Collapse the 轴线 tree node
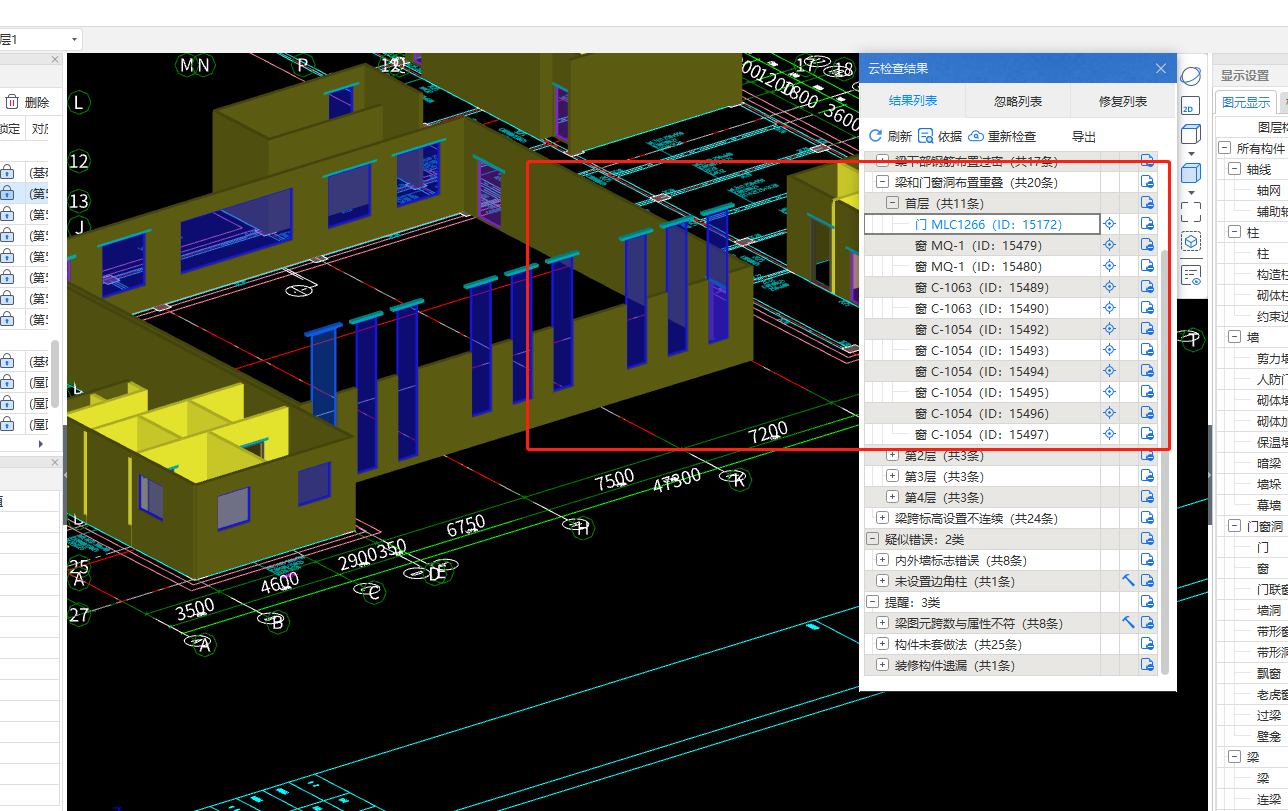Image resolution: width=1288 pixels, height=811 pixels. click(x=1236, y=169)
